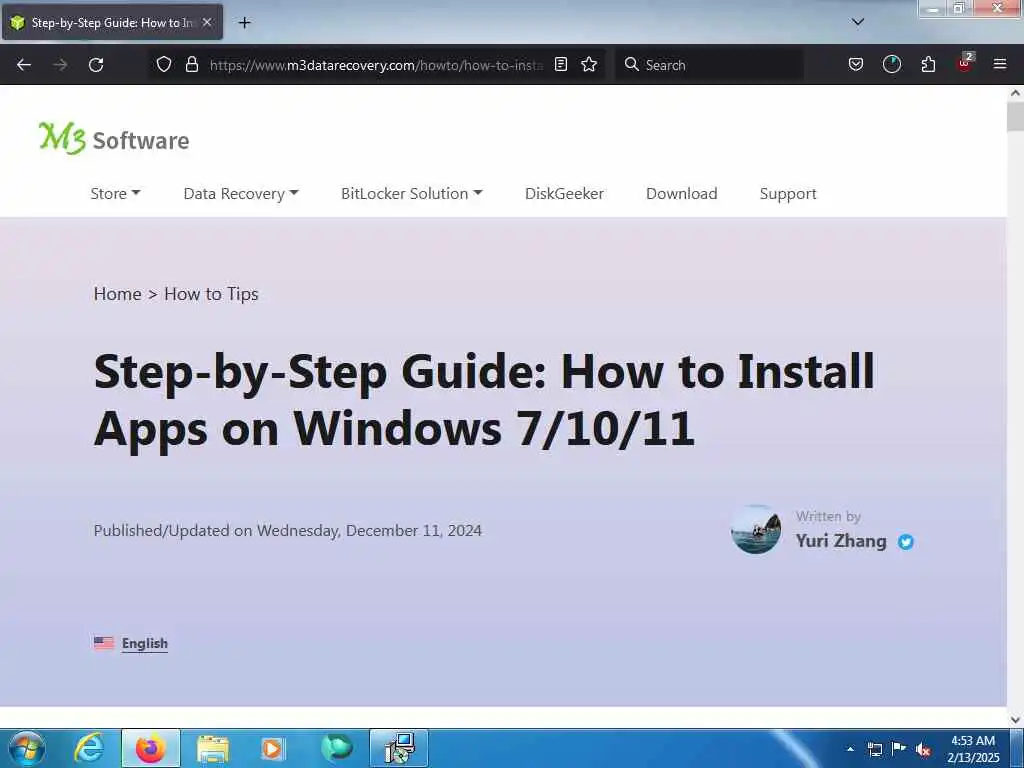1024x768 pixels.
Task: List all tabs with the chevron
Action: (x=857, y=22)
